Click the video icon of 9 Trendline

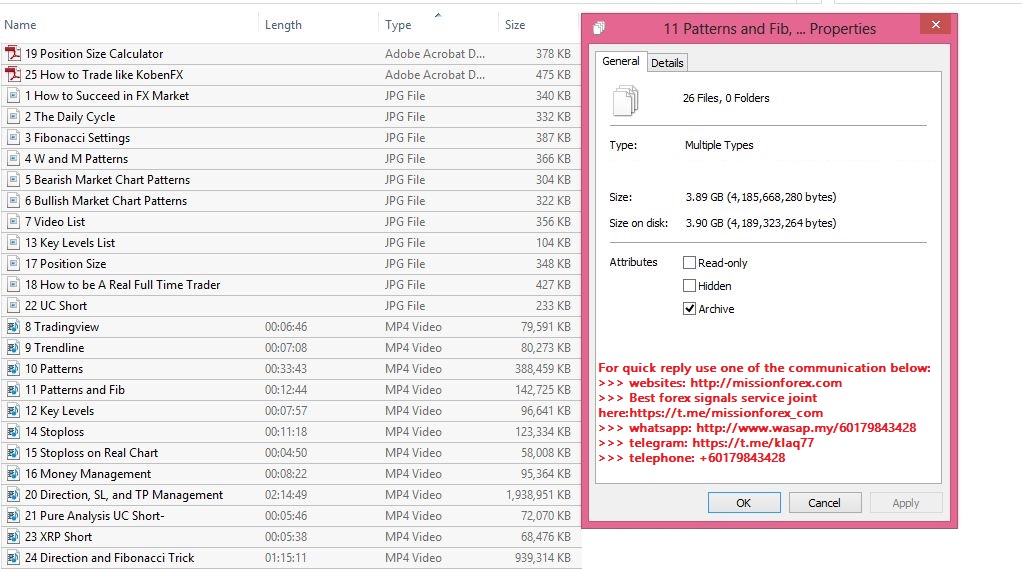[x=13, y=347]
